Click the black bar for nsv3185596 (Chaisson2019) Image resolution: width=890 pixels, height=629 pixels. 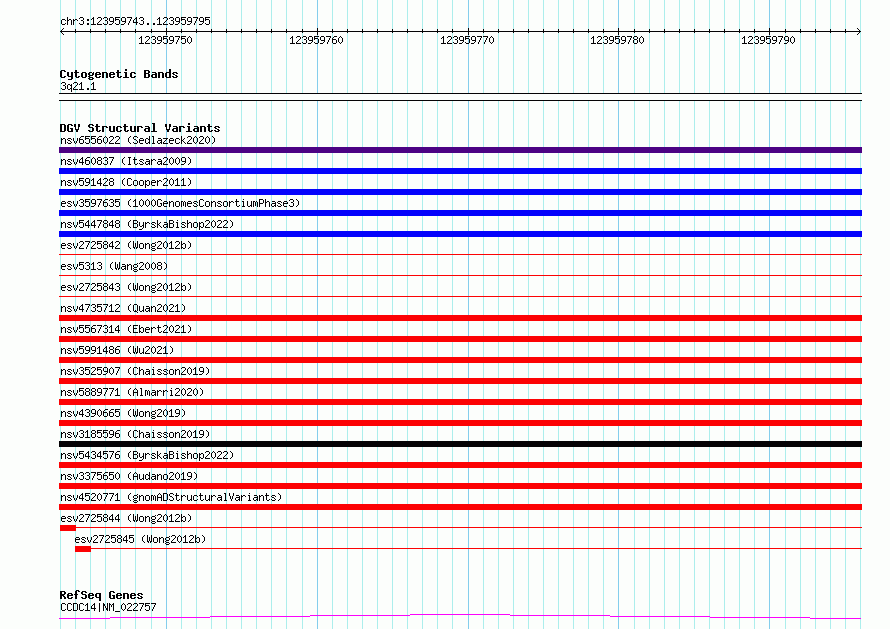click(460, 444)
